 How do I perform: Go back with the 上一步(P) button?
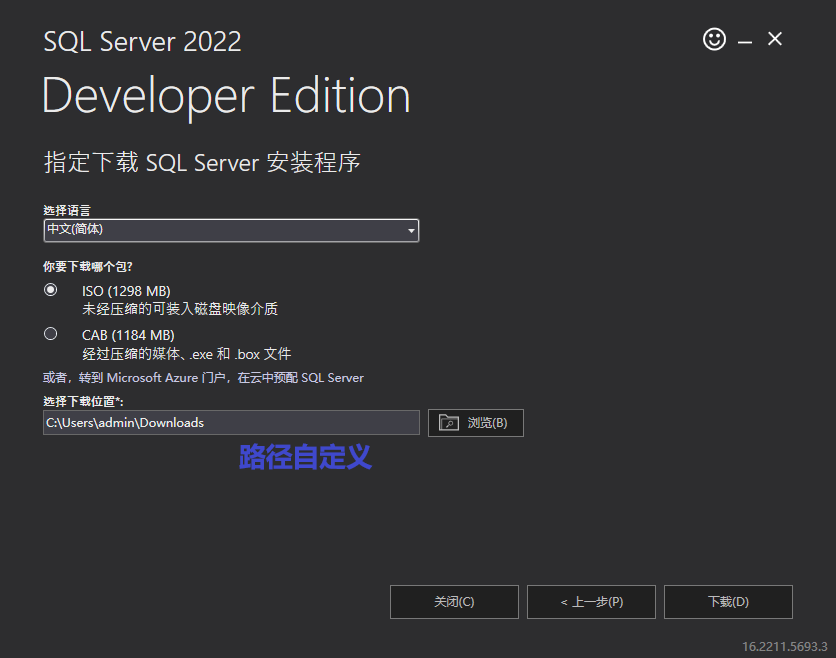click(591, 602)
